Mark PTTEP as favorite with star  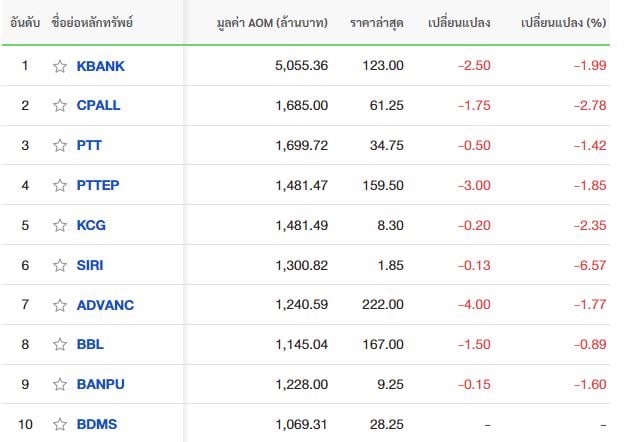point(60,186)
